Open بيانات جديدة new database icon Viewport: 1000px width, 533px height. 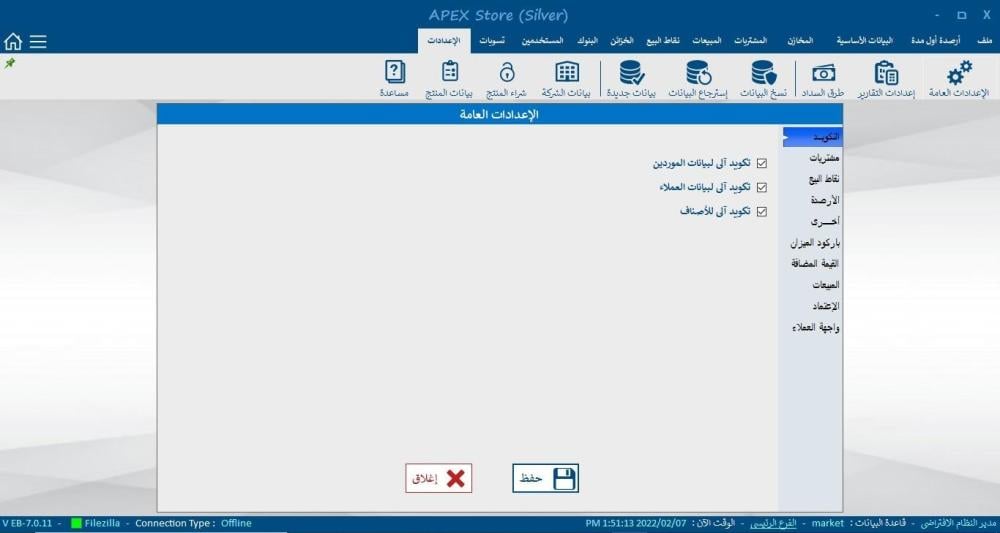point(631,74)
